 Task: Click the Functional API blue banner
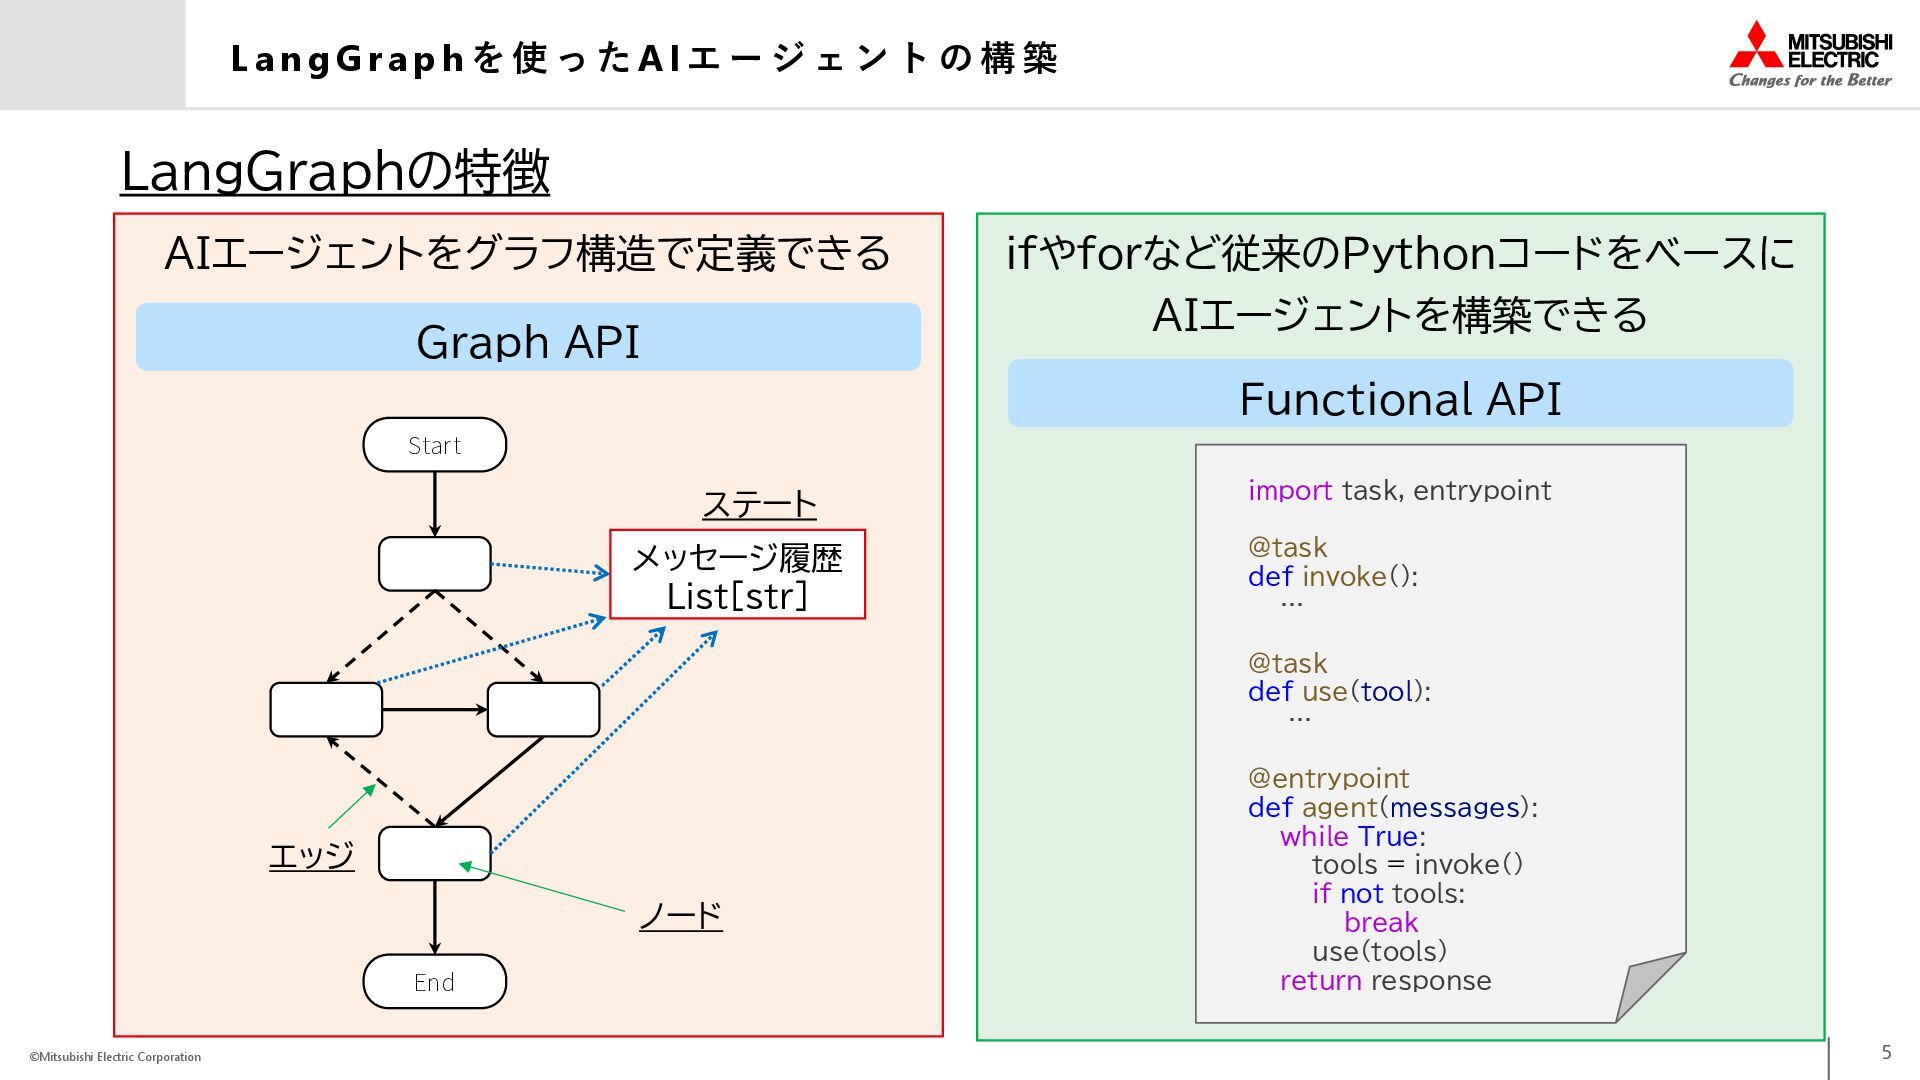click(1400, 395)
